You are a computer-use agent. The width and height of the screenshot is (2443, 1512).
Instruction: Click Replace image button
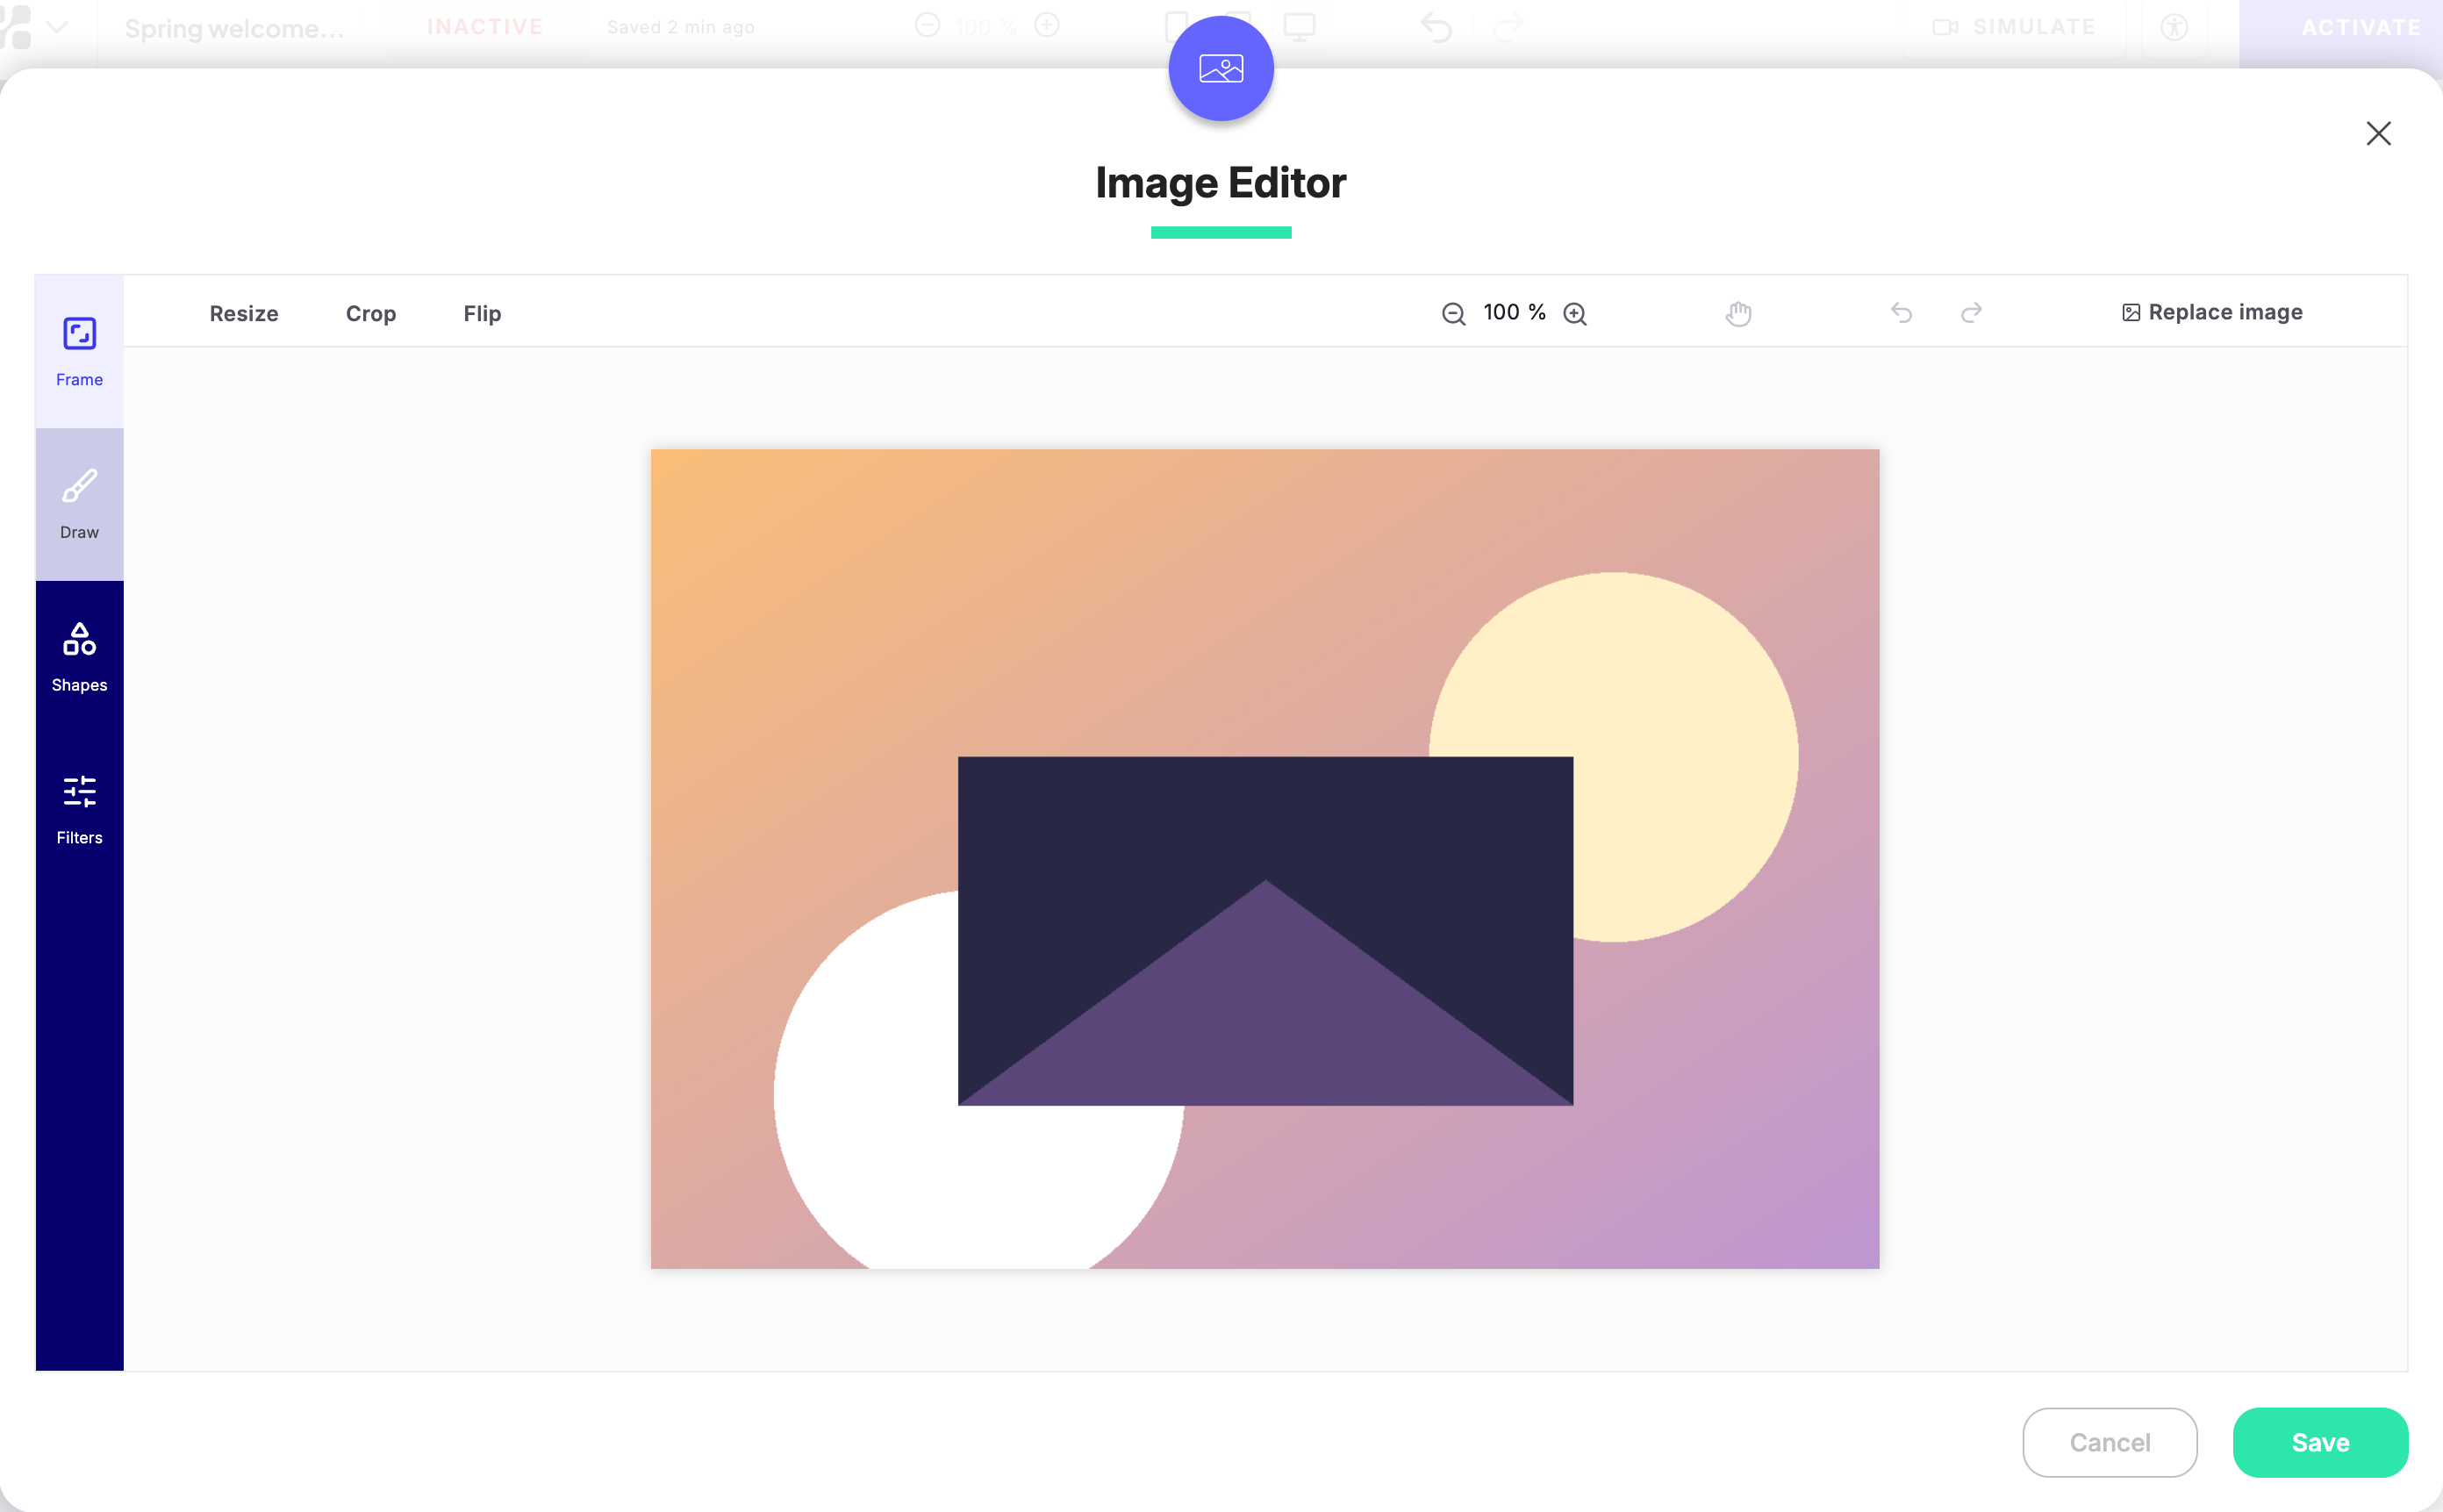pos(2212,312)
